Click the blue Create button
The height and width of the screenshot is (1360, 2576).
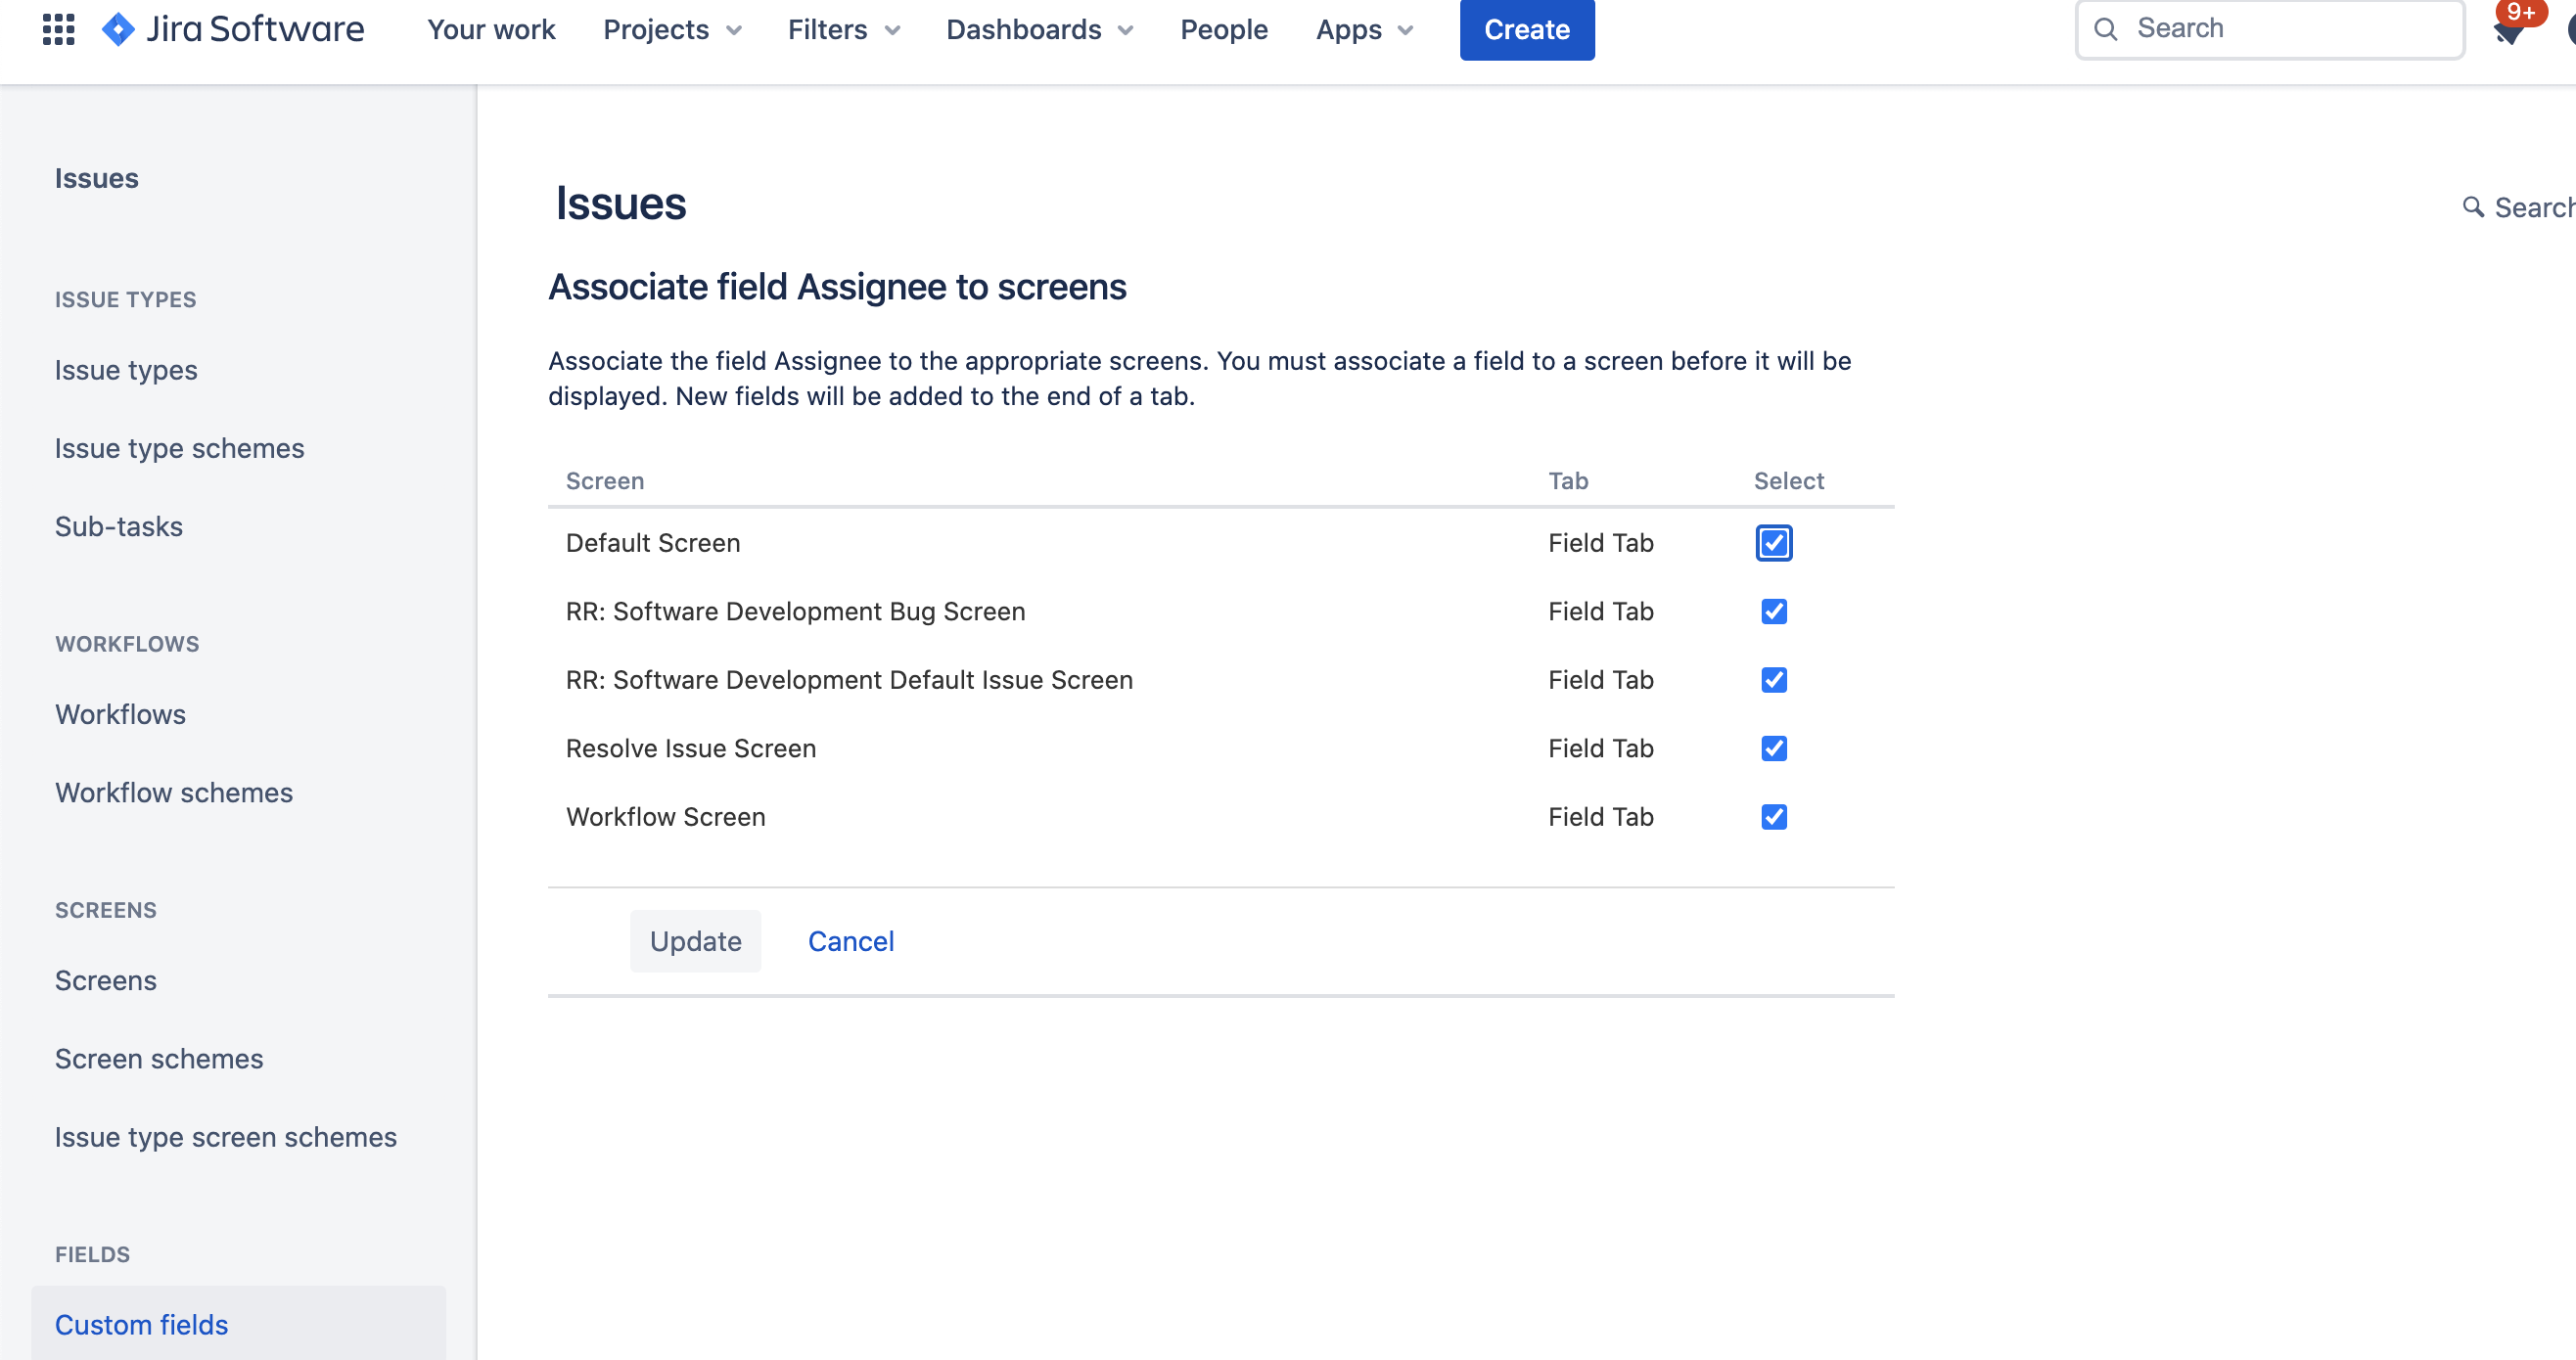tap(1526, 30)
